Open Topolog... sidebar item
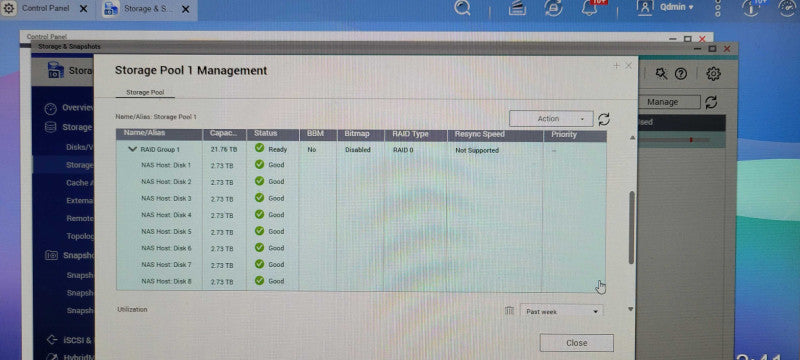This screenshot has width=800, height=360. click(80, 236)
